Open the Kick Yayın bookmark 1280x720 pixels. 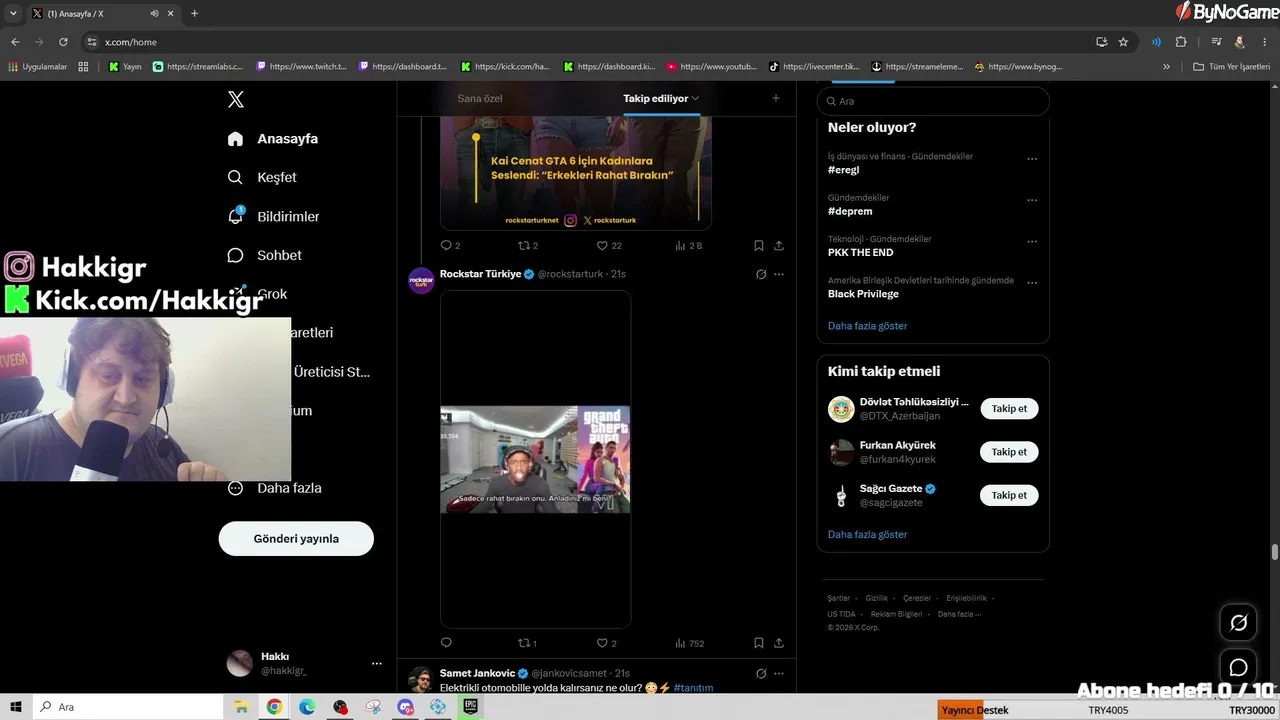(x=125, y=67)
